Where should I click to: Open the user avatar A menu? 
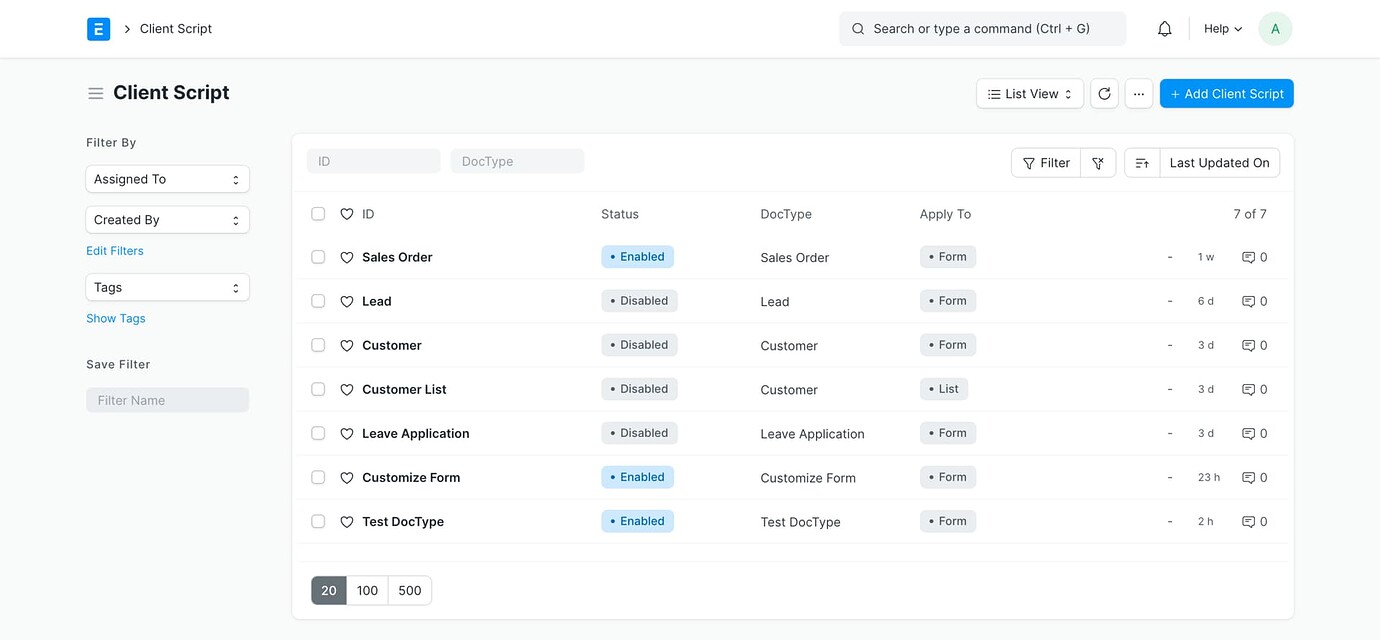tap(1275, 29)
